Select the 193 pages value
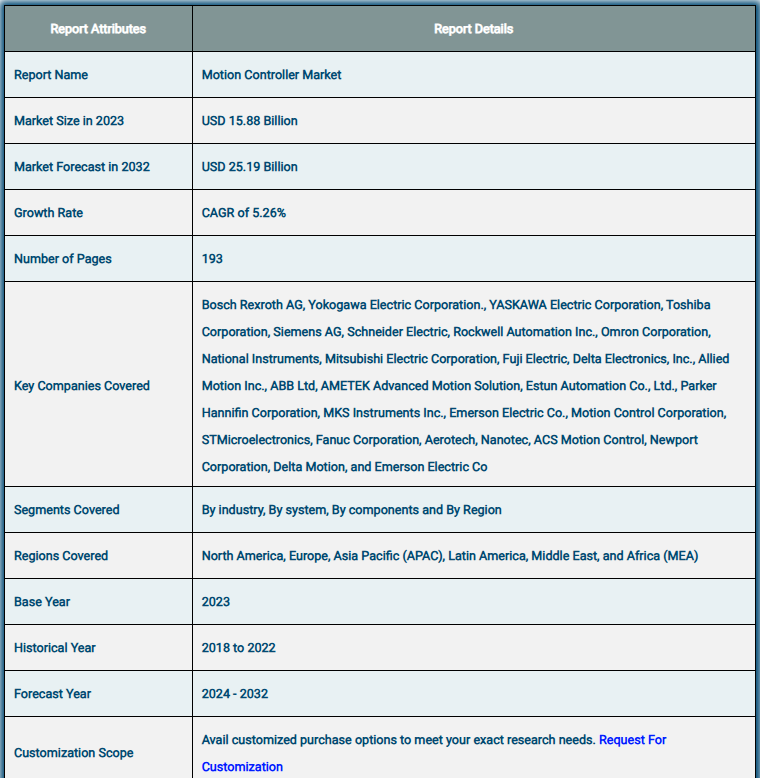The height and width of the screenshot is (778, 760). pos(212,259)
